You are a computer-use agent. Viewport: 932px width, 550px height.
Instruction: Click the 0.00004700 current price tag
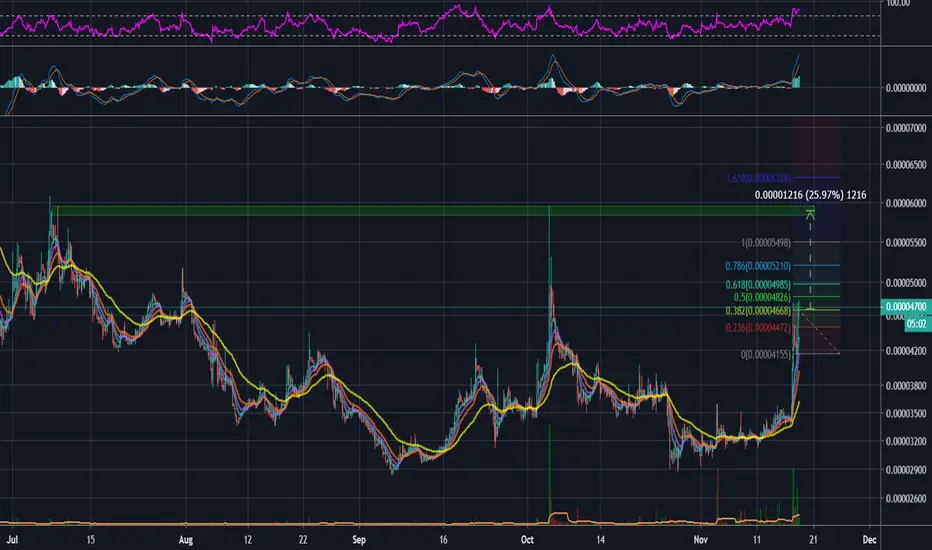pyautogui.click(x=906, y=307)
